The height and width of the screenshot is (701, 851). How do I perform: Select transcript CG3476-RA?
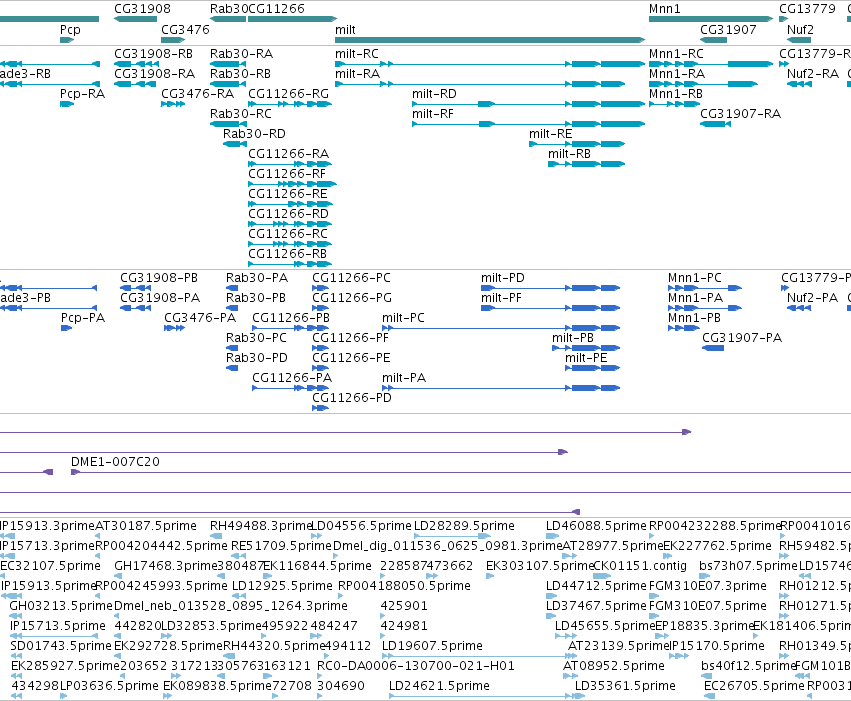198,94
